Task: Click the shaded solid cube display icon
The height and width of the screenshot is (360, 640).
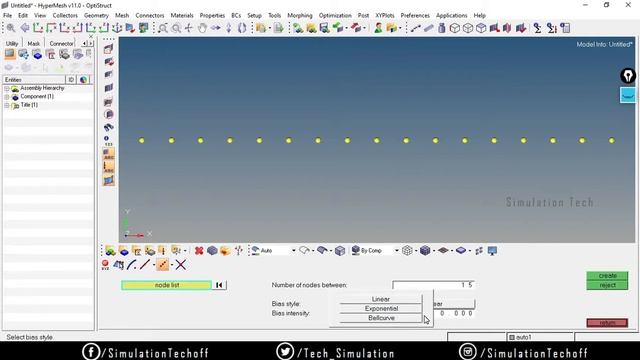Action: point(425,251)
